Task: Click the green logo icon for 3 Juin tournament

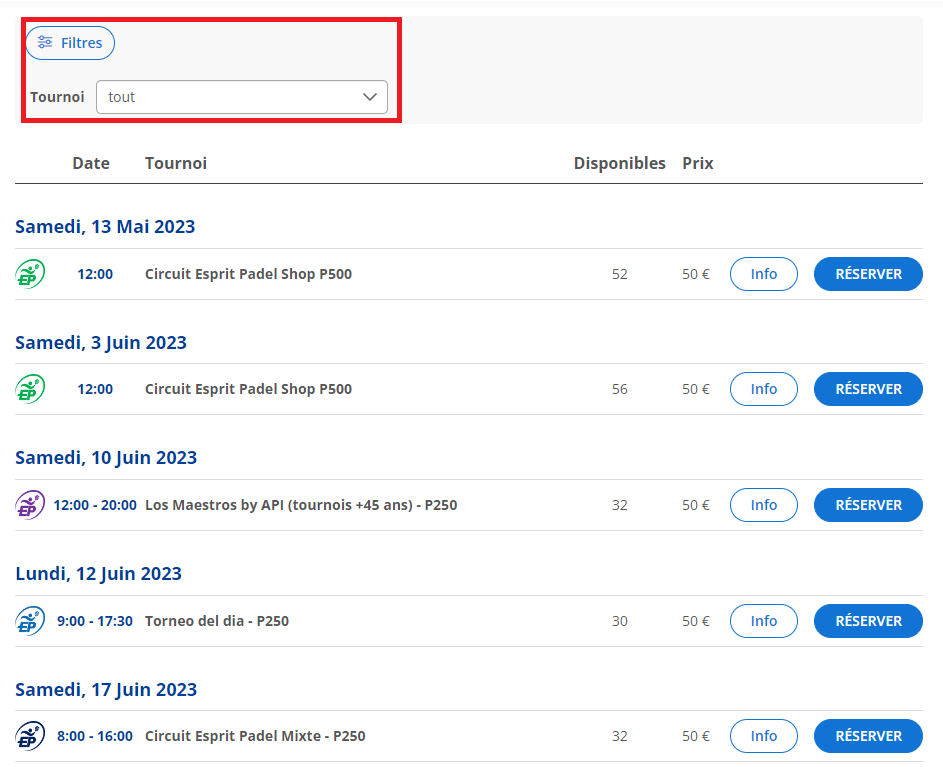Action: 30,389
